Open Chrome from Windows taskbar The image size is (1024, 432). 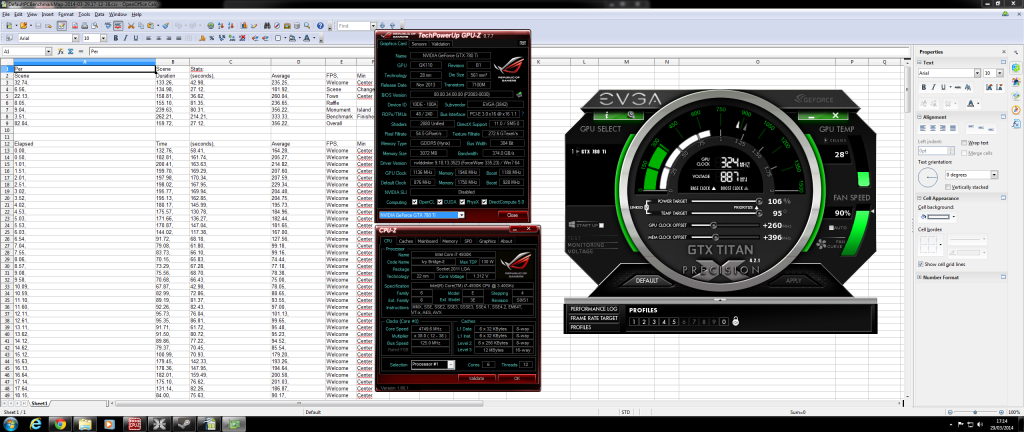click(60, 424)
